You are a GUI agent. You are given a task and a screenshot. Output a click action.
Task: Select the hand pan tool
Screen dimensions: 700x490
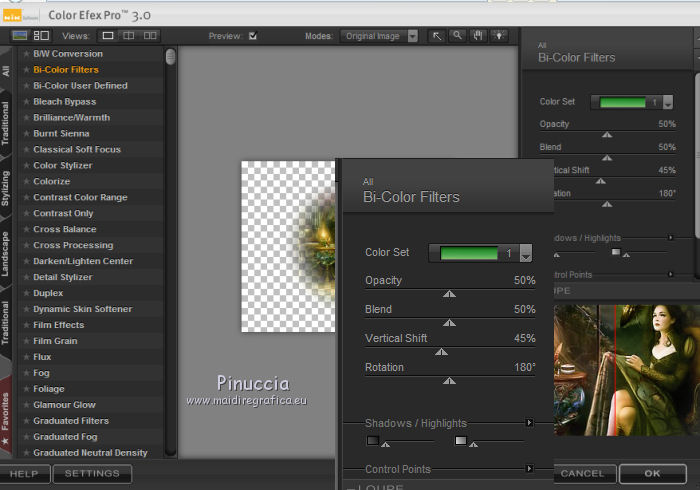tap(478, 36)
